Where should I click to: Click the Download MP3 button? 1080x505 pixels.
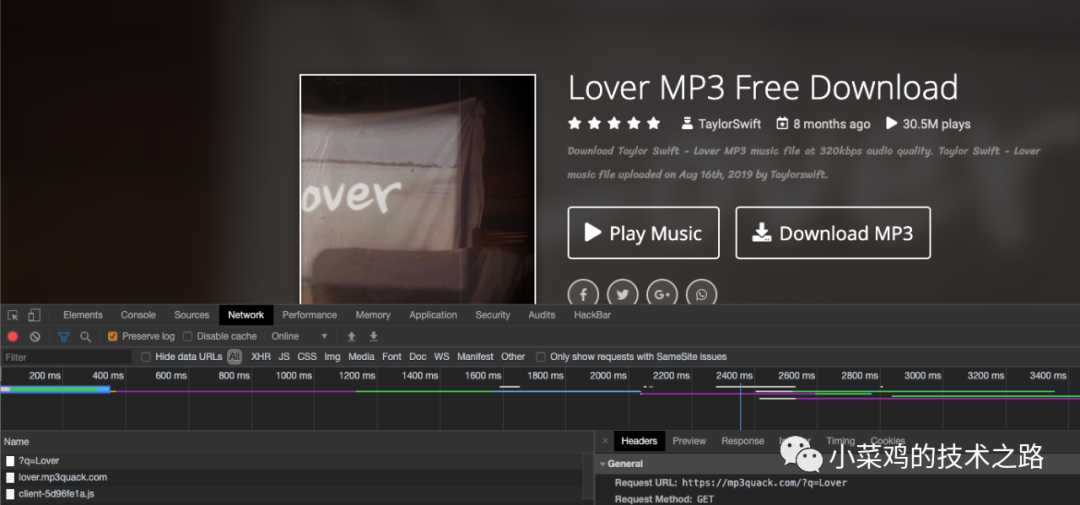pyautogui.click(x=833, y=233)
